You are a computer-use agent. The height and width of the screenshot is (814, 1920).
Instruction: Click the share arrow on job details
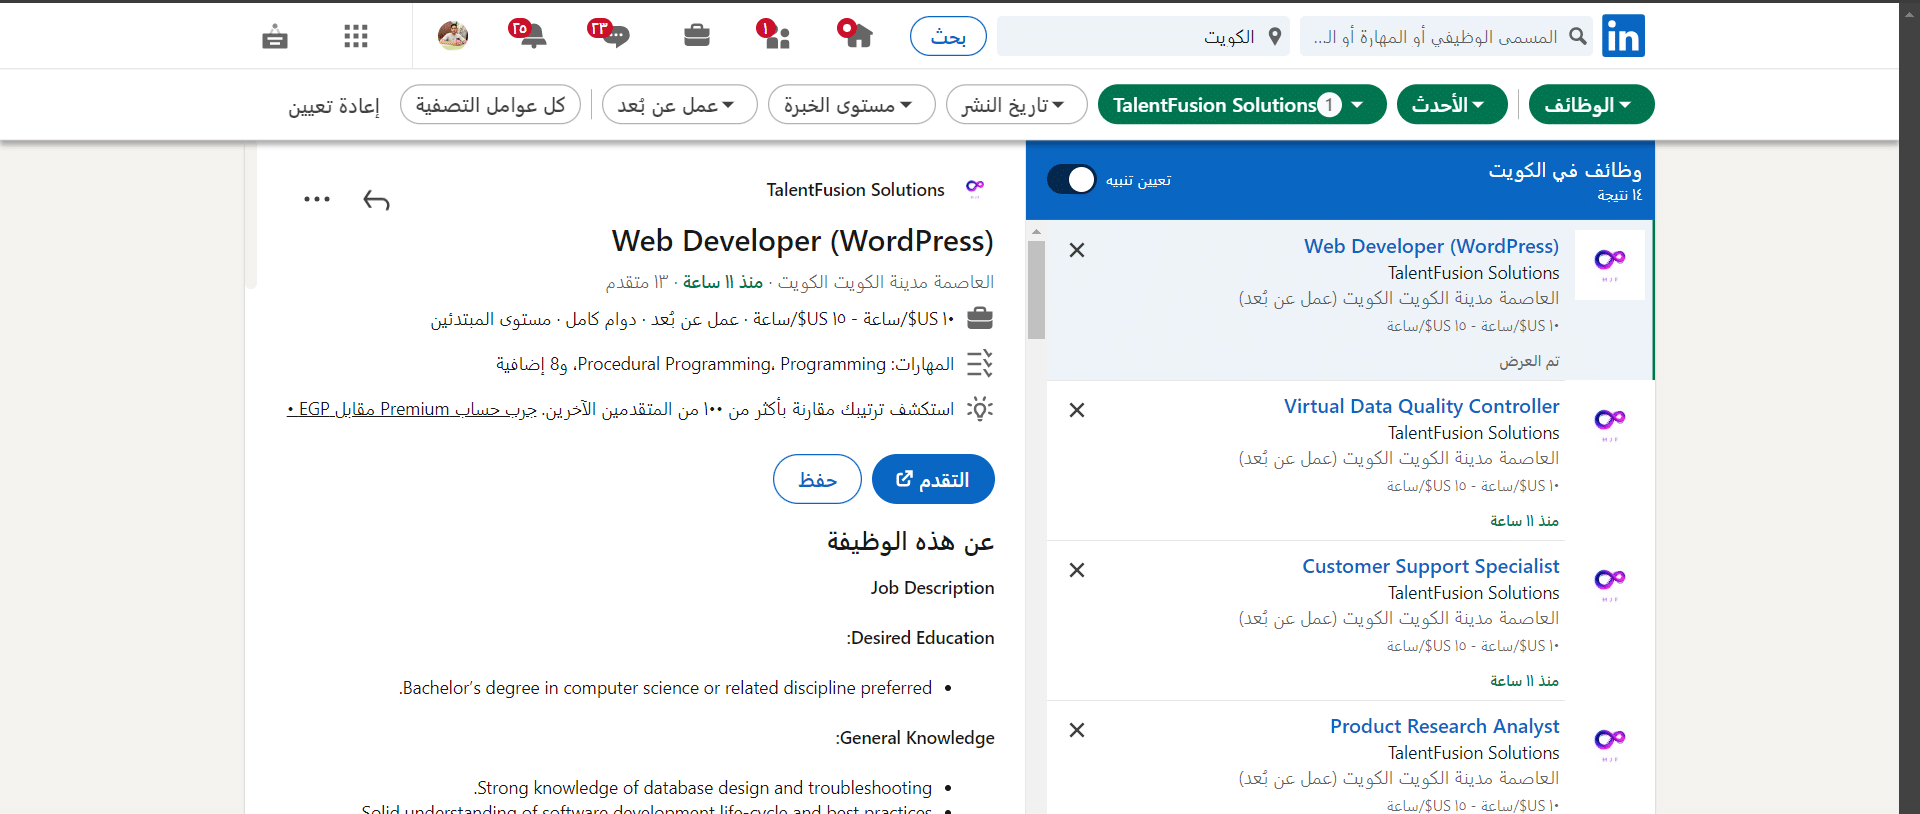click(x=376, y=200)
